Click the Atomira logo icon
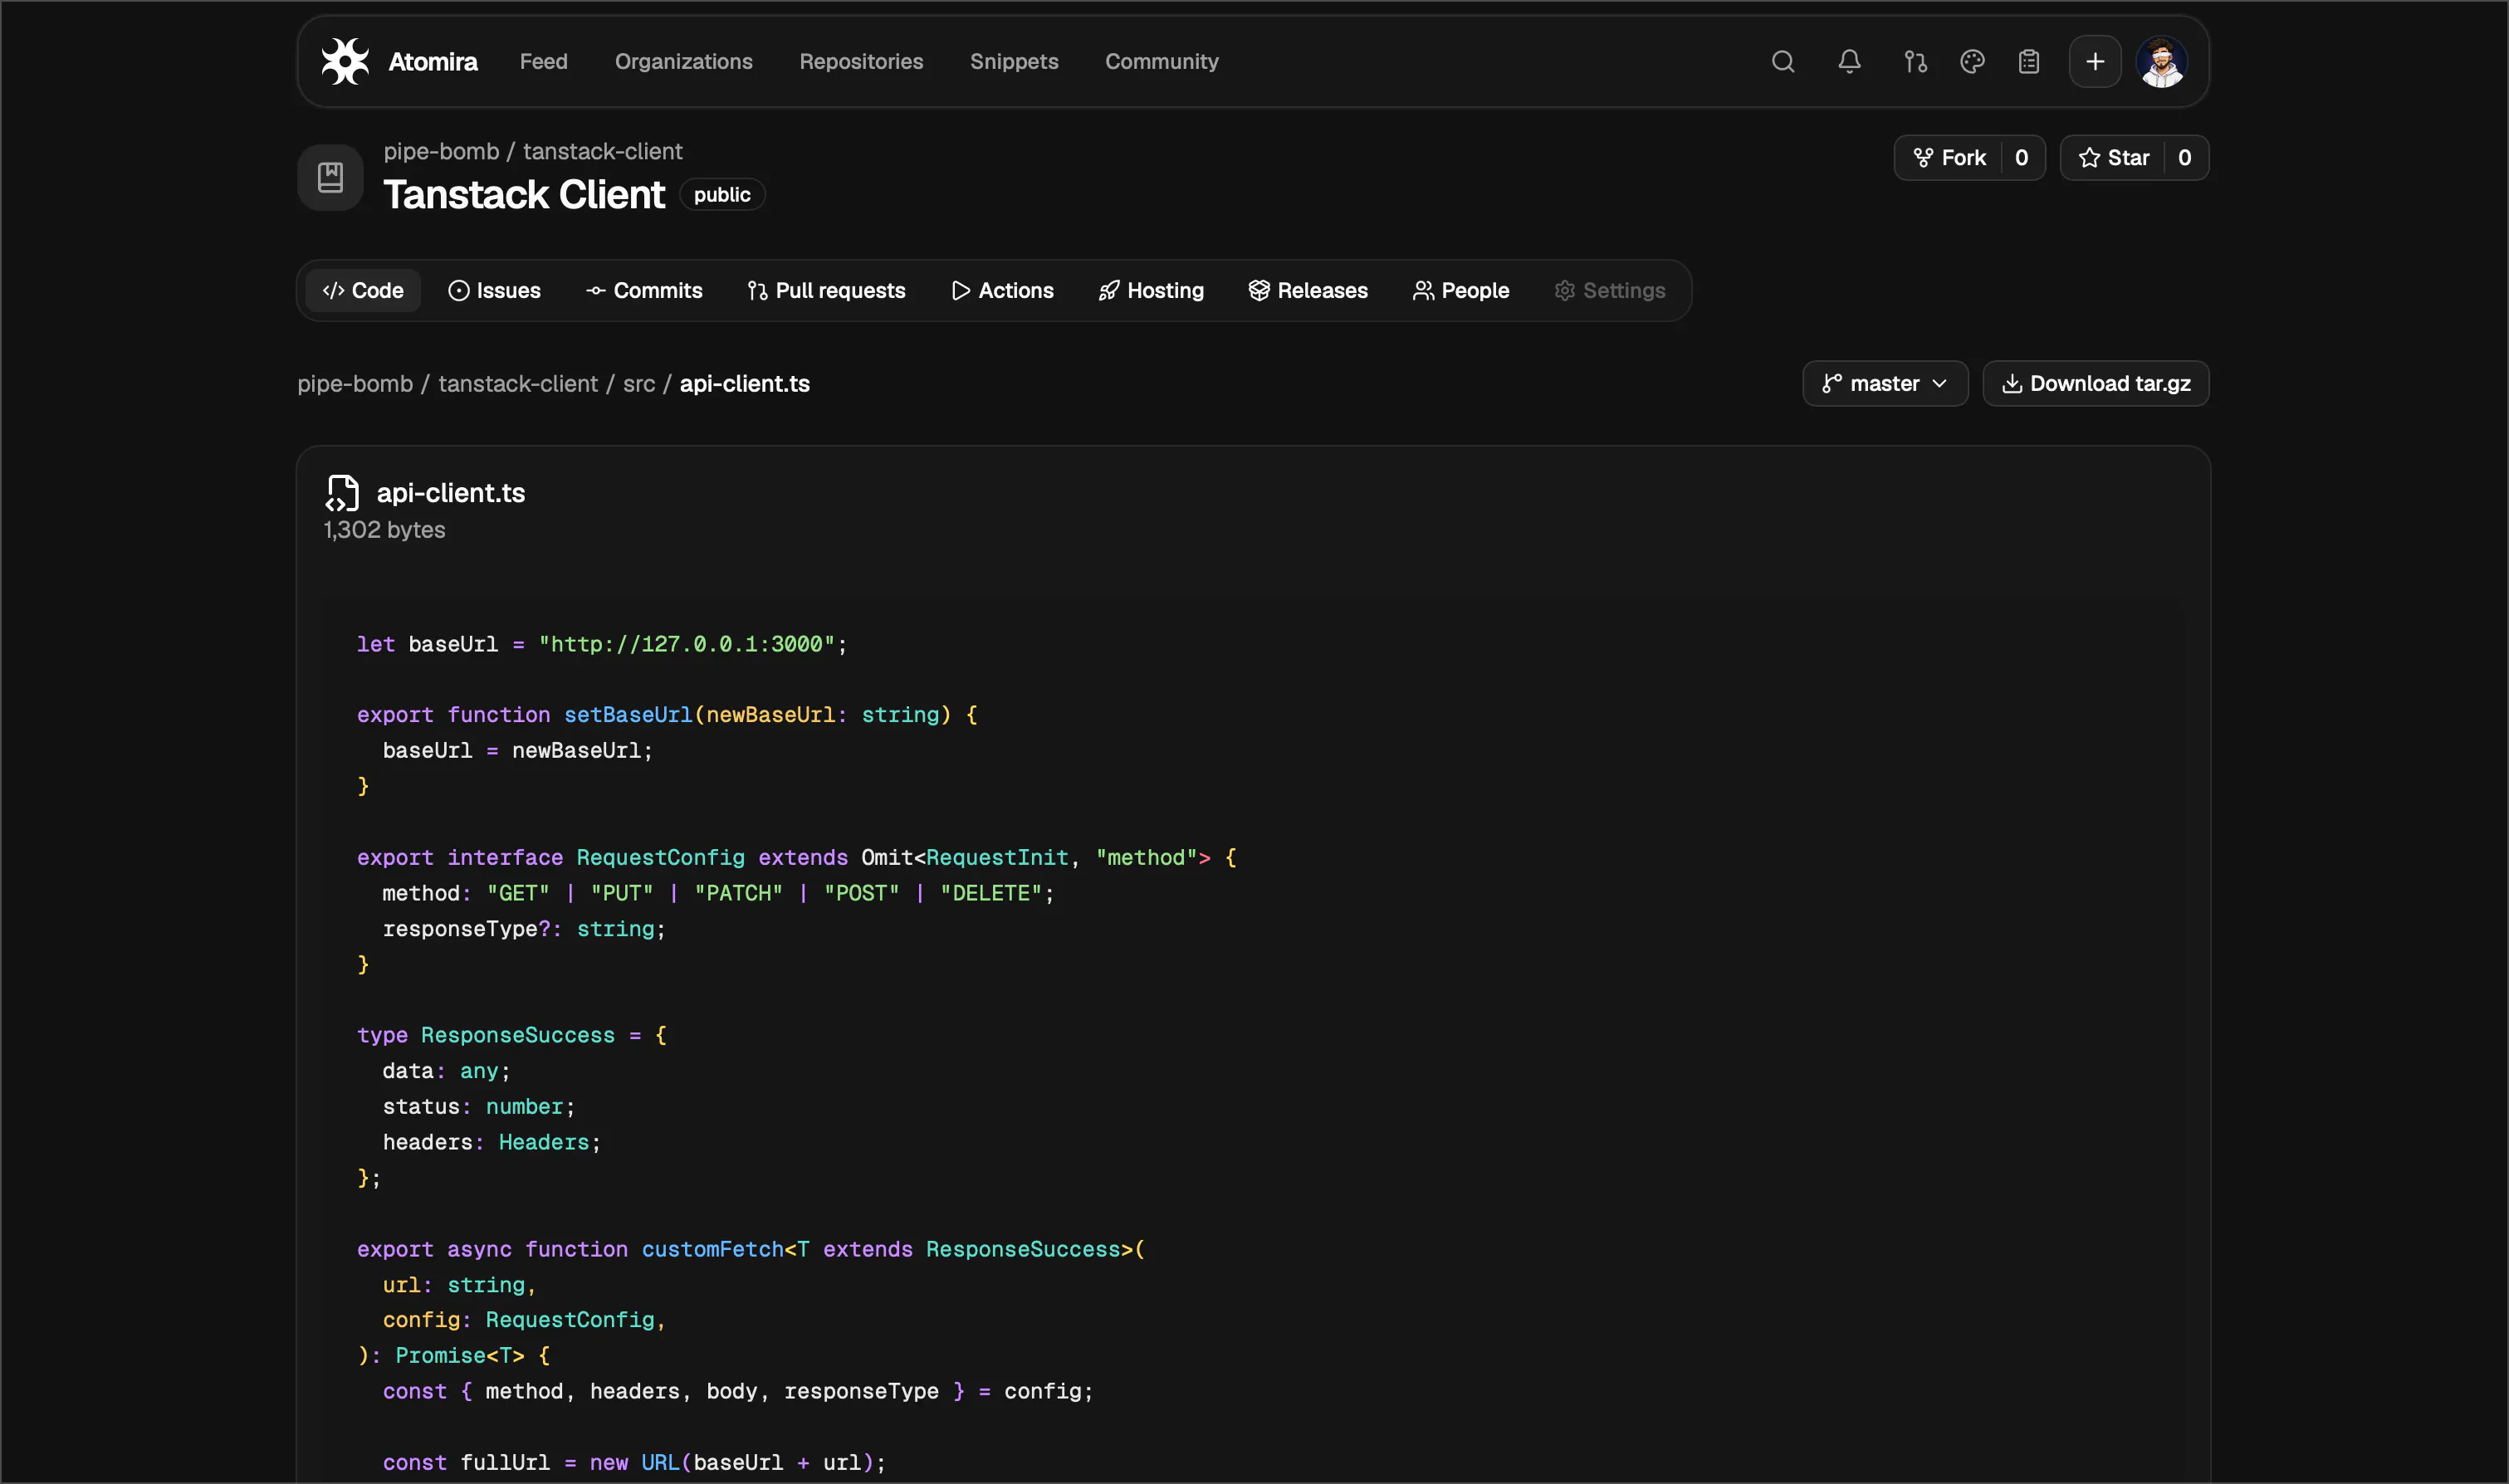Viewport: 2509px width, 1484px height. (345, 62)
